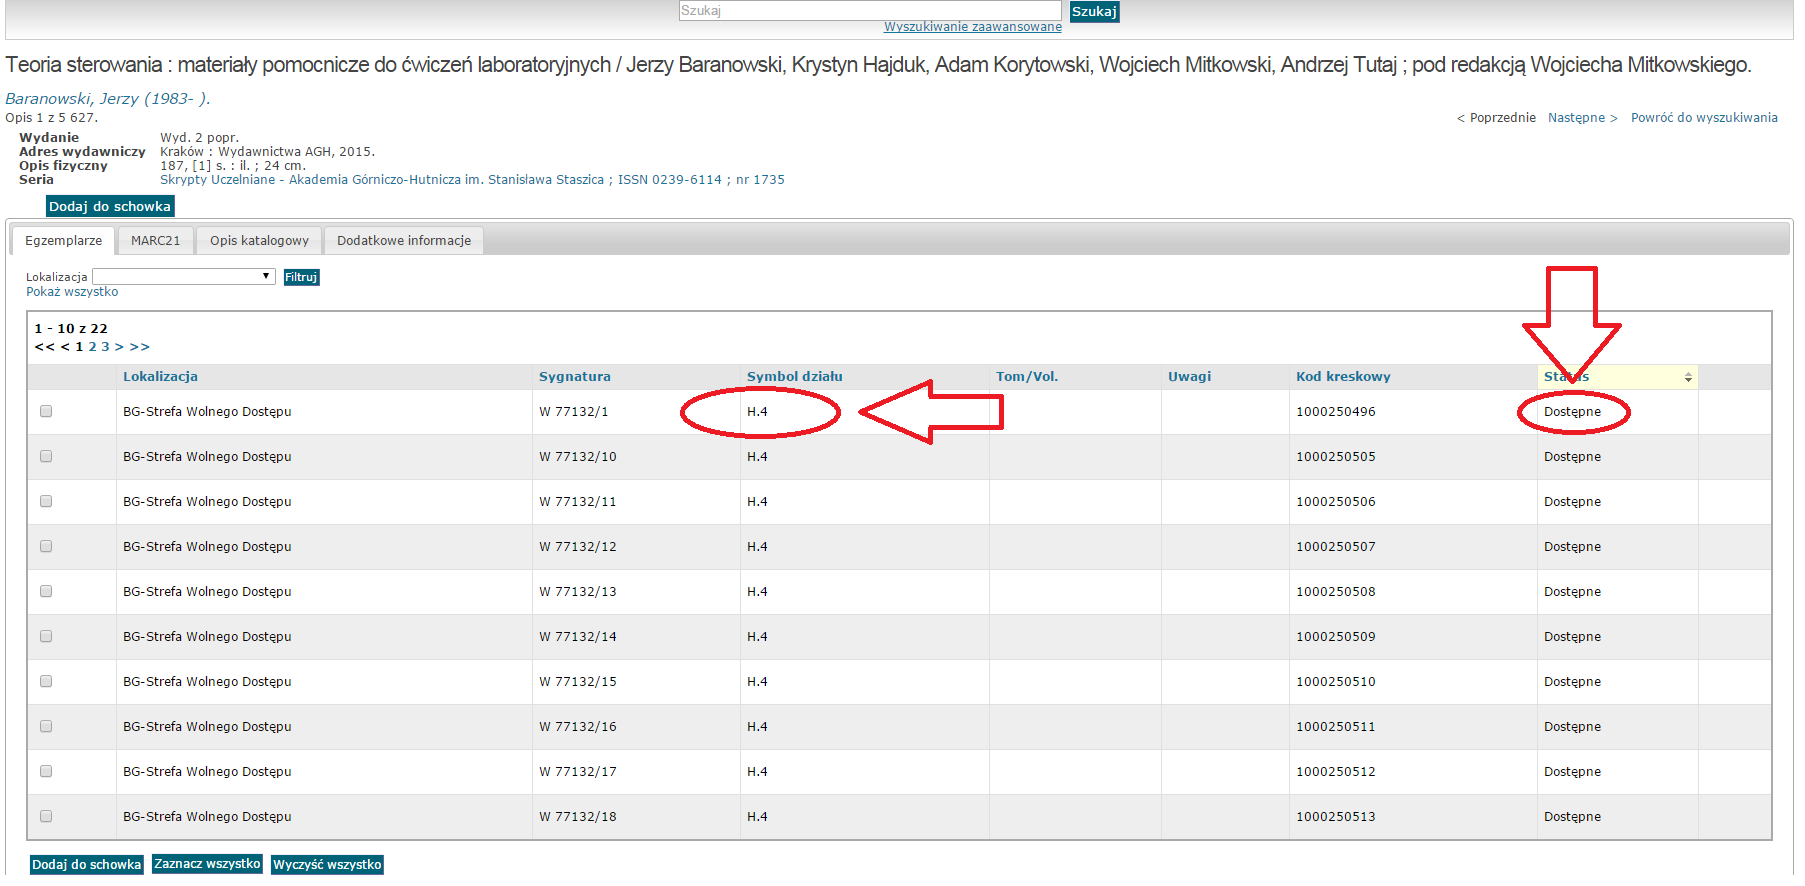Click the last page >> link
Viewport: 1805px width, 886px height.
[x=139, y=347]
